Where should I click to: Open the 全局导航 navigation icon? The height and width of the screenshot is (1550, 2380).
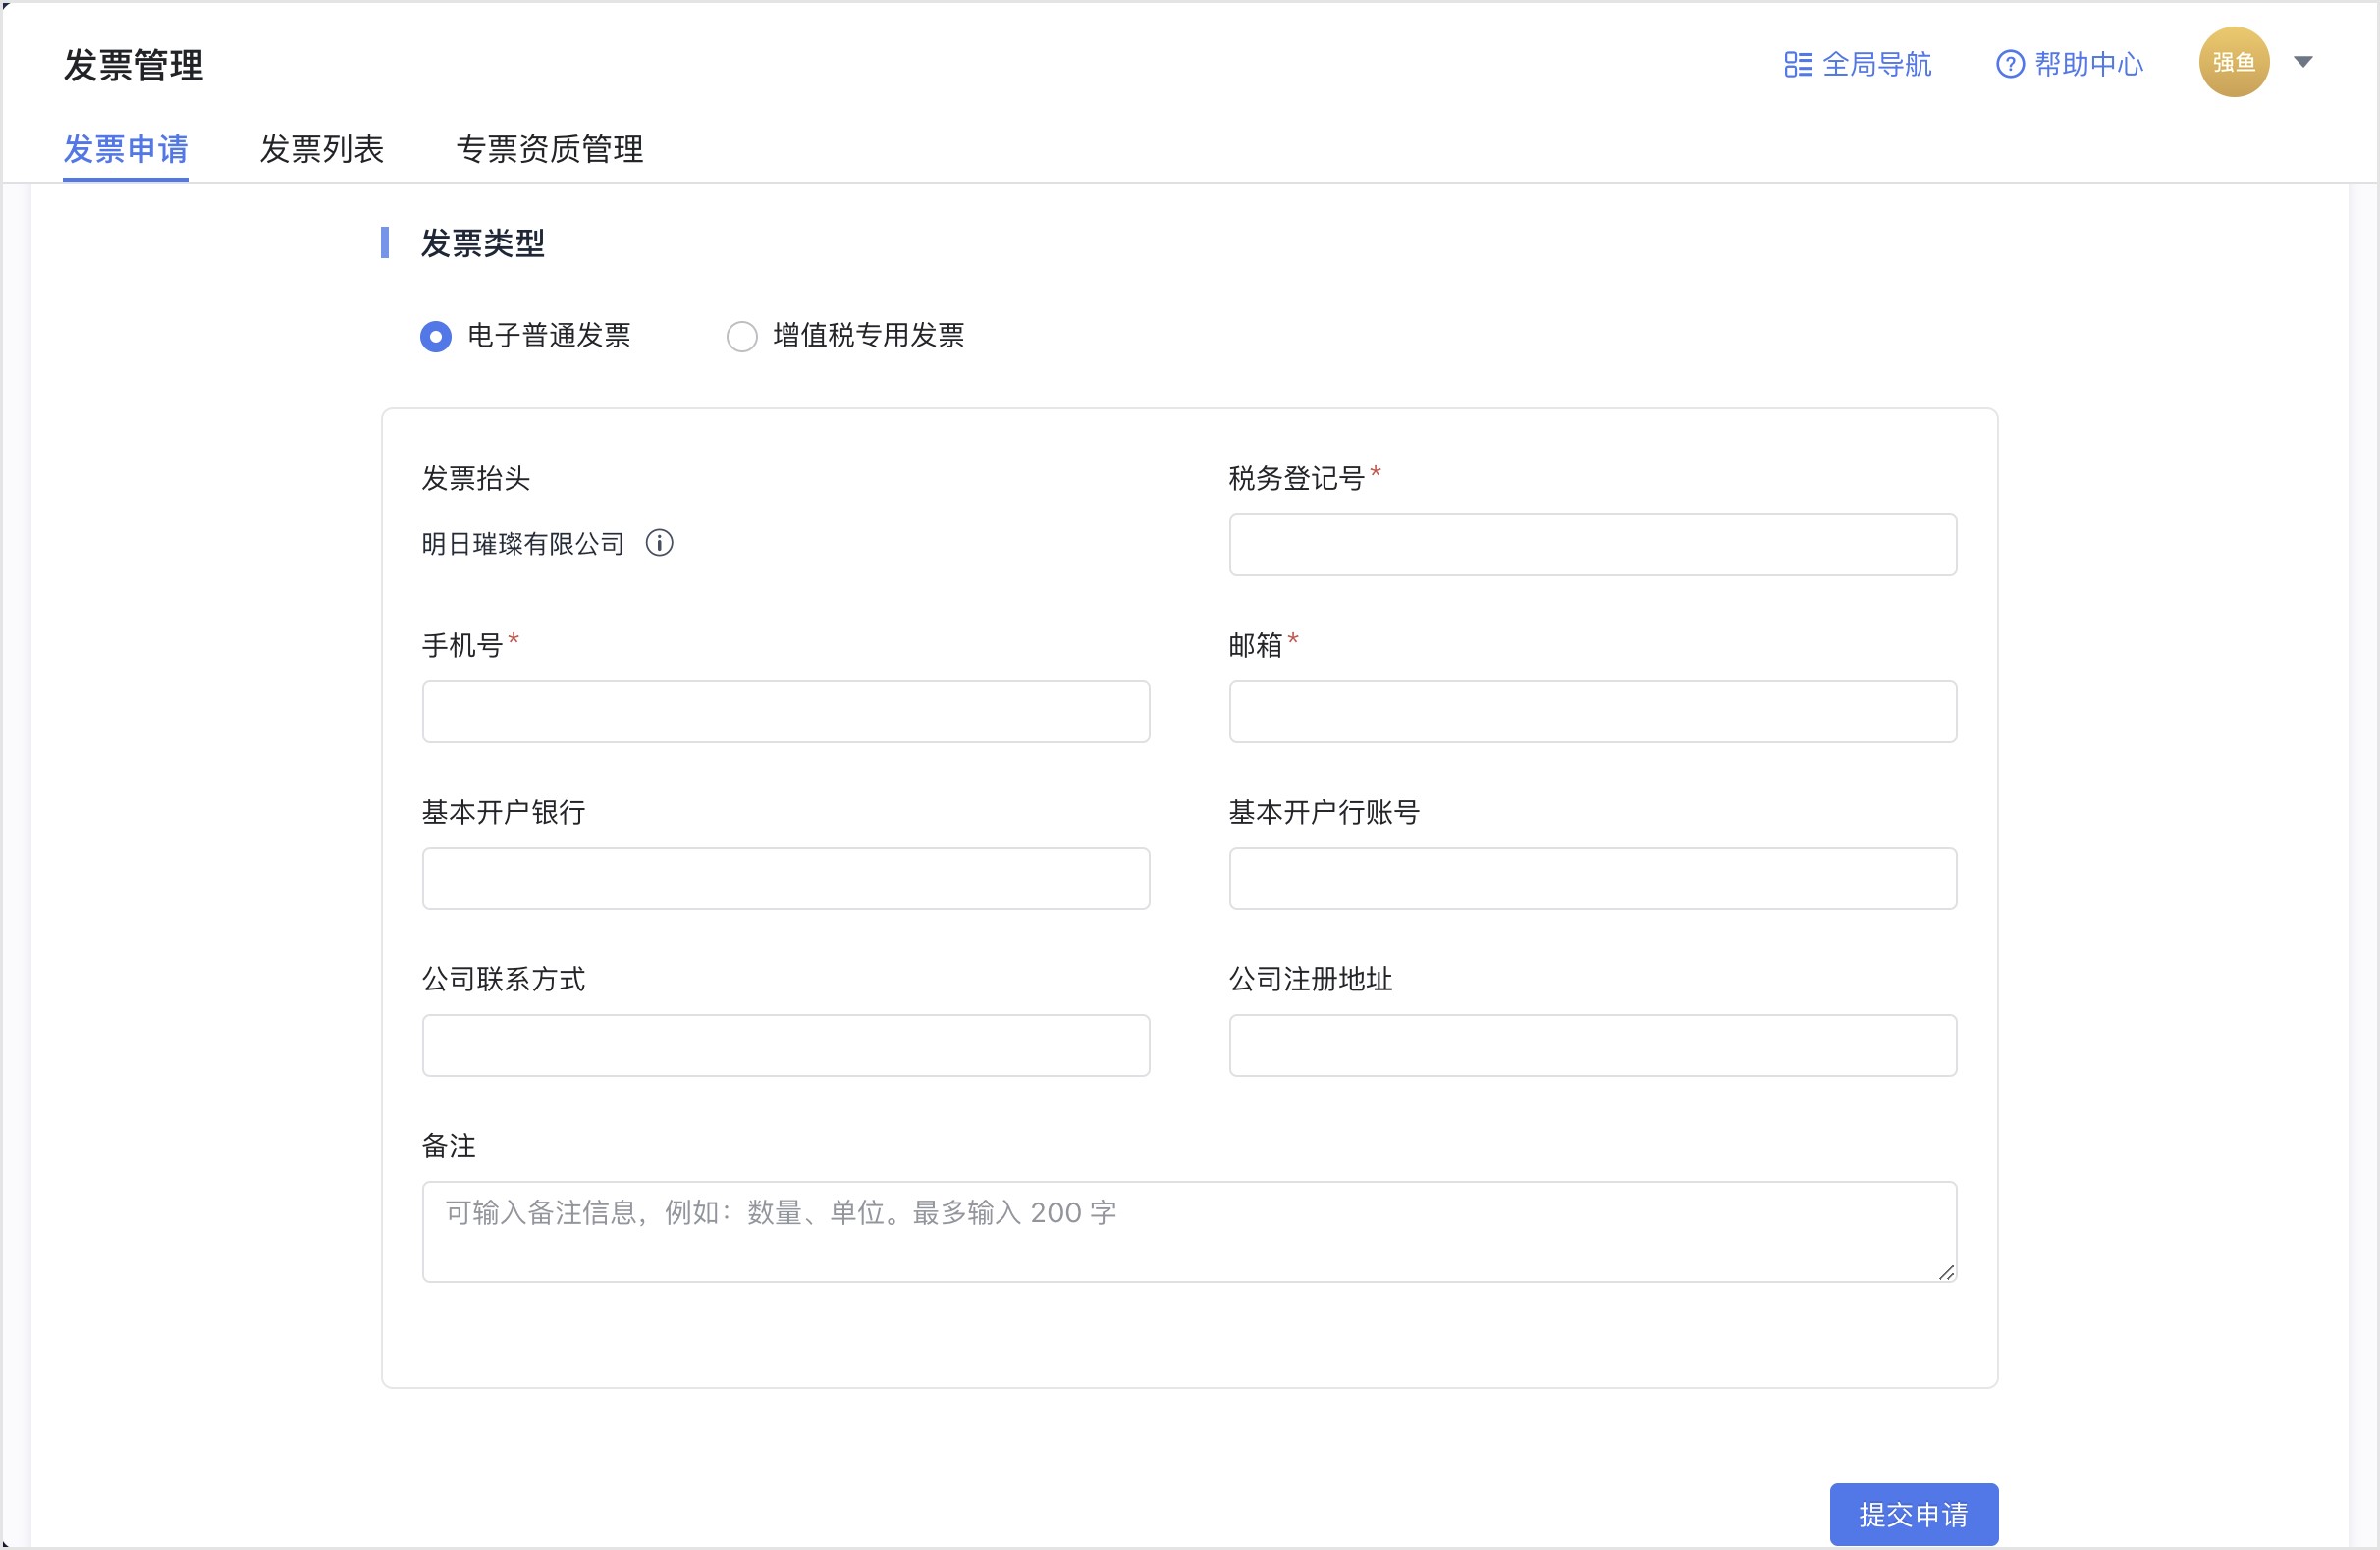[x=1795, y=63]
